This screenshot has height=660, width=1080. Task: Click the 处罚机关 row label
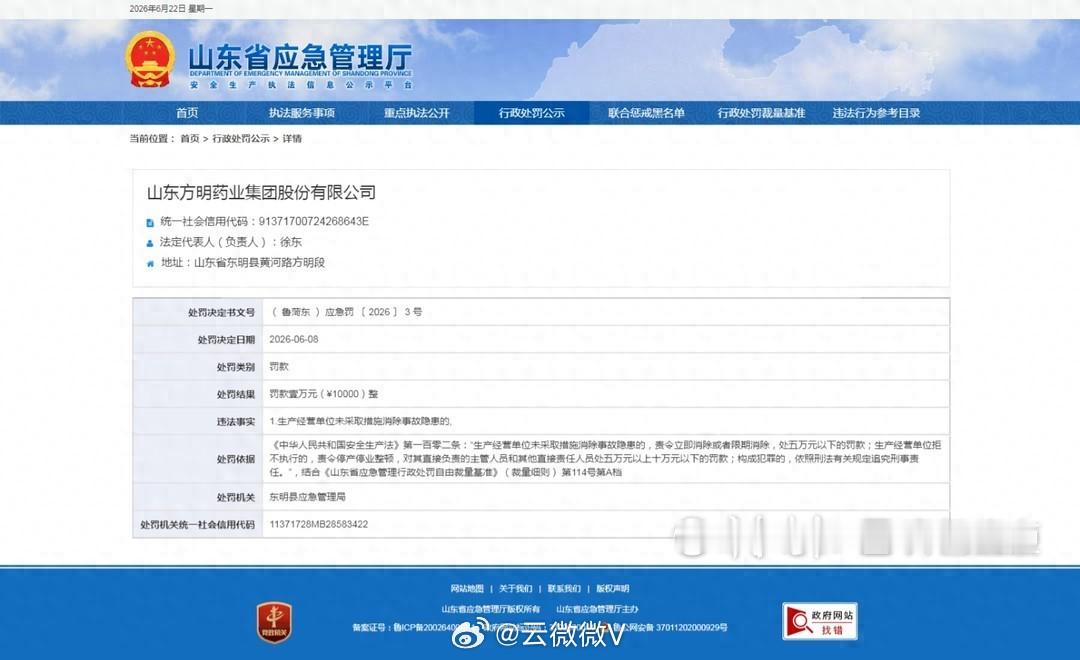[x=236, y=497]
